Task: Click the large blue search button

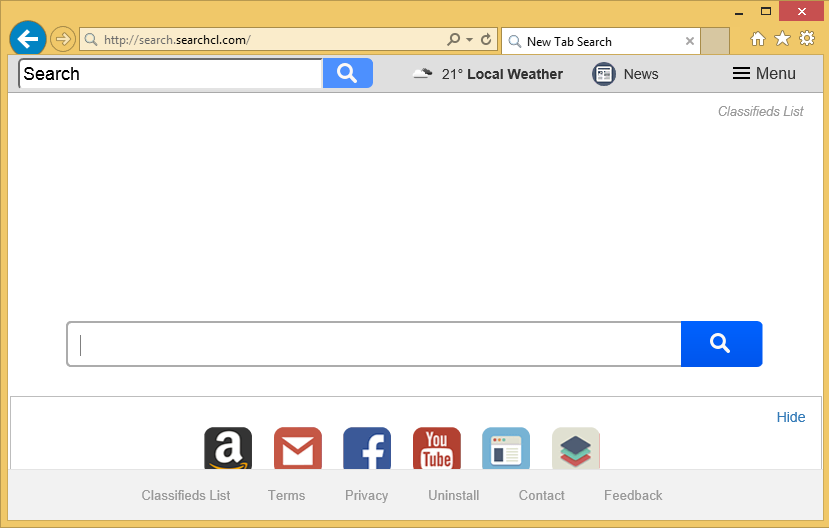Action: coord(721,344)
